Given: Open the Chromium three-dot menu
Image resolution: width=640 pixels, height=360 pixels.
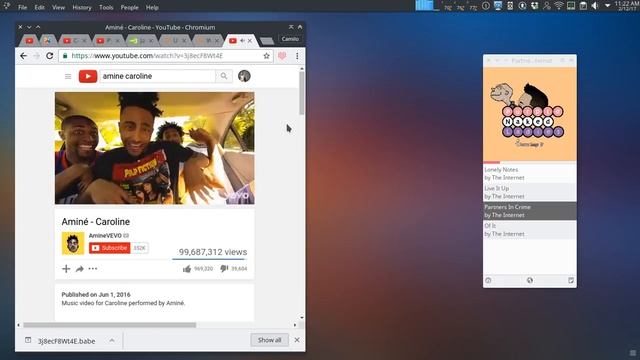Looking at the screenshot, I should tap(297, 56).
